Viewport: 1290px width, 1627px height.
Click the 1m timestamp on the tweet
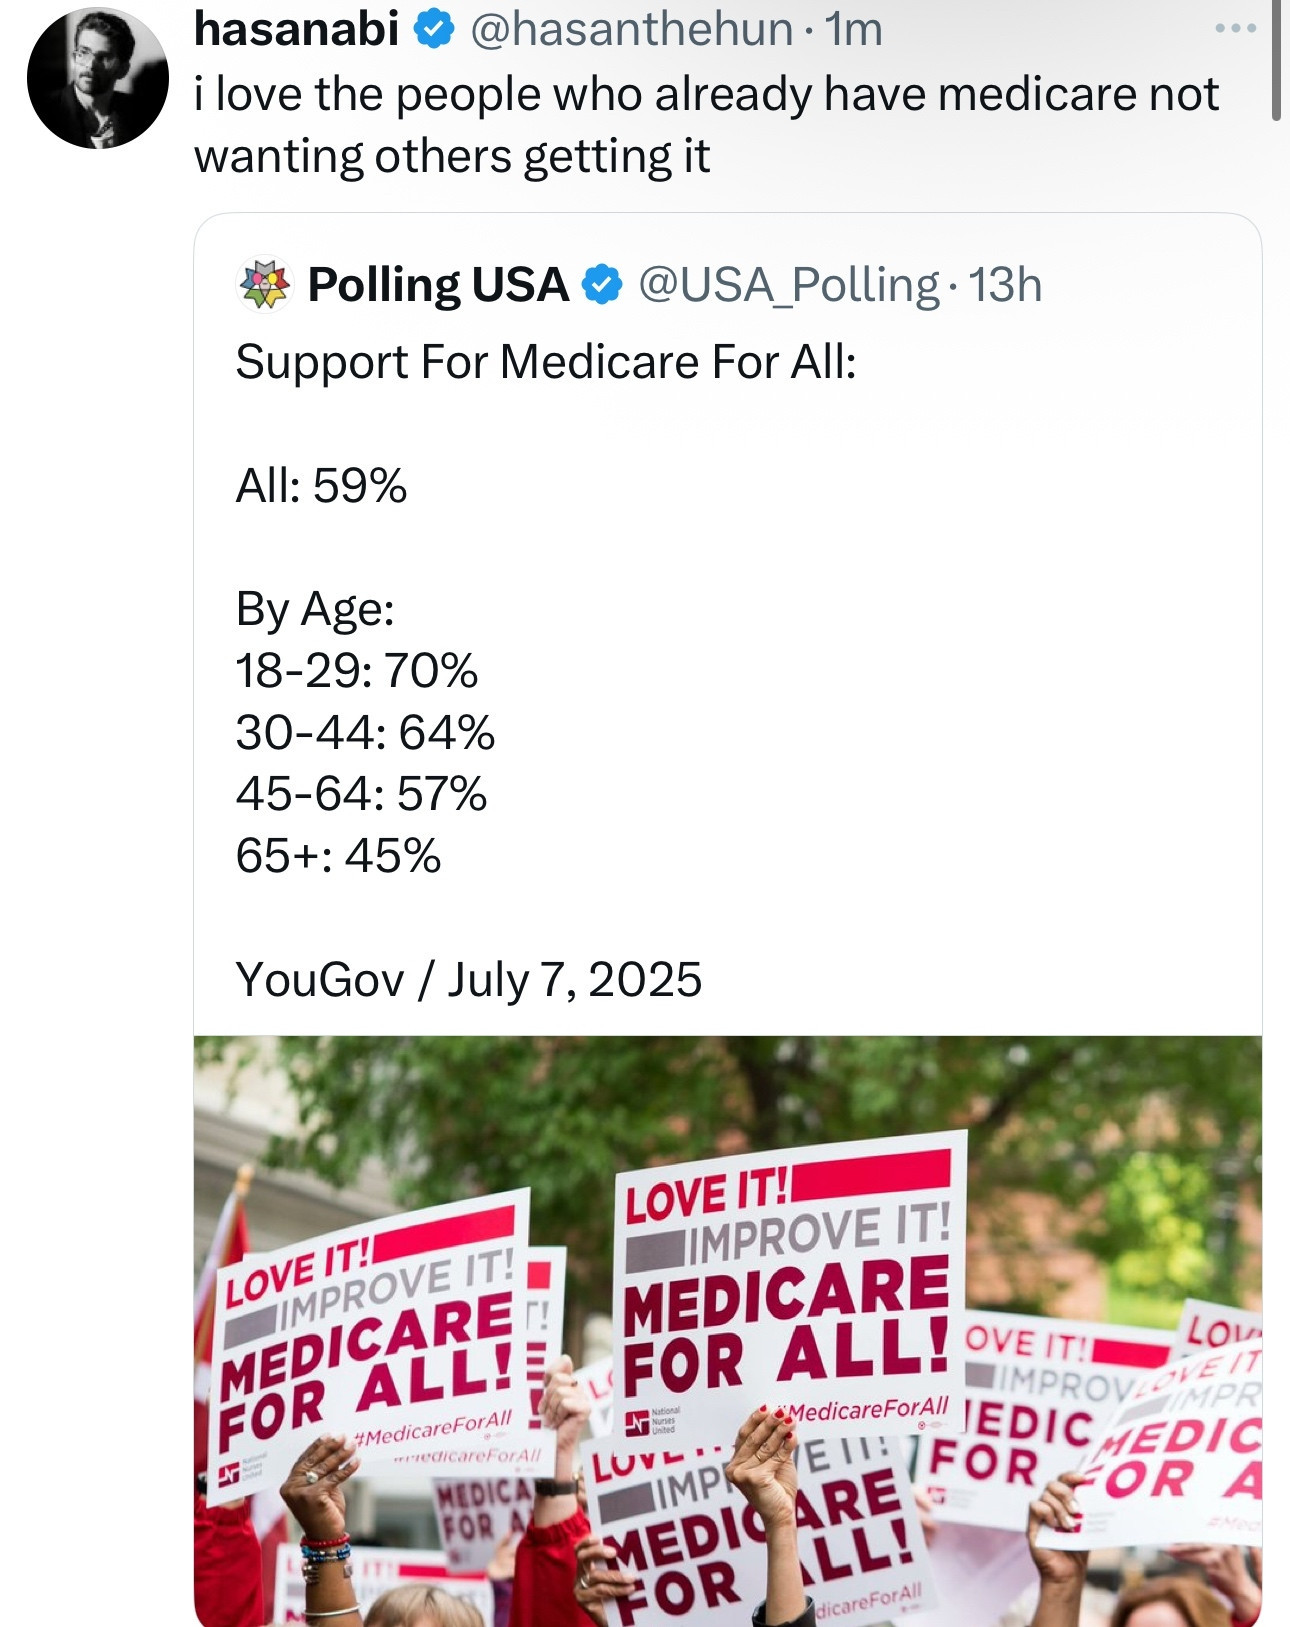[x=852, y=30]
